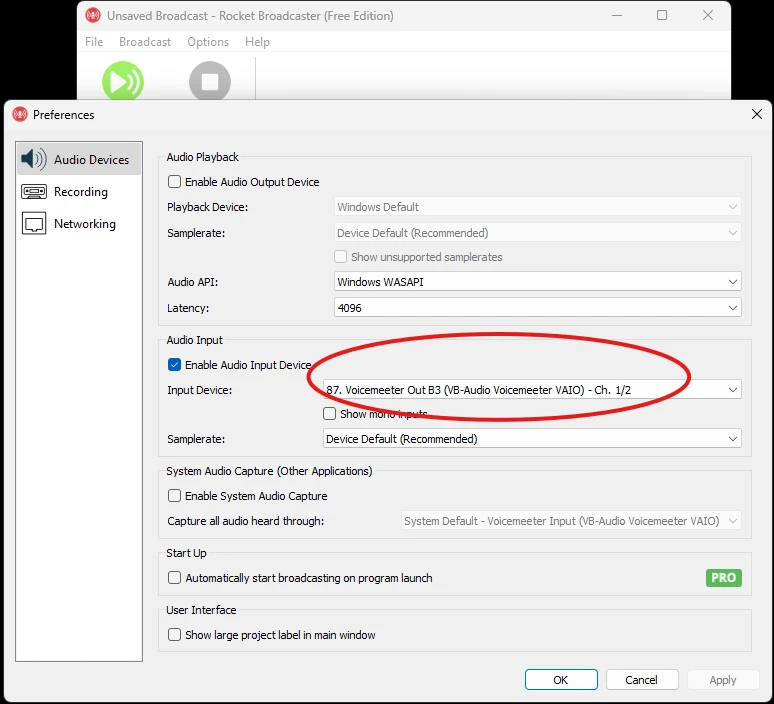The image size is (774, 704).
Task: Click the Audio API: label
Action: (x=193, y=281)
